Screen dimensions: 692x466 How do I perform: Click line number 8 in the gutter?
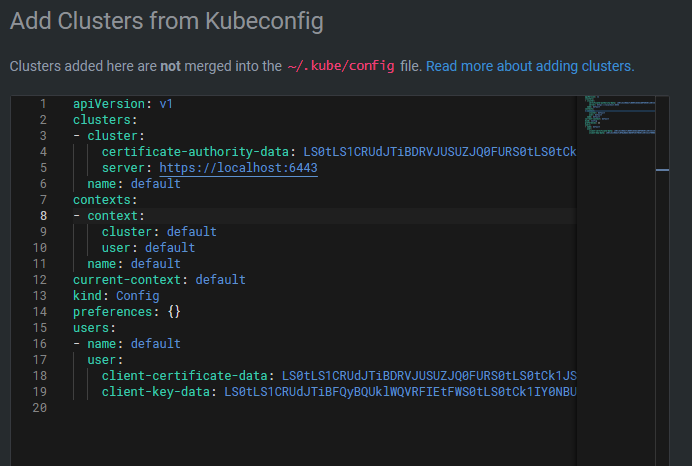43,216
